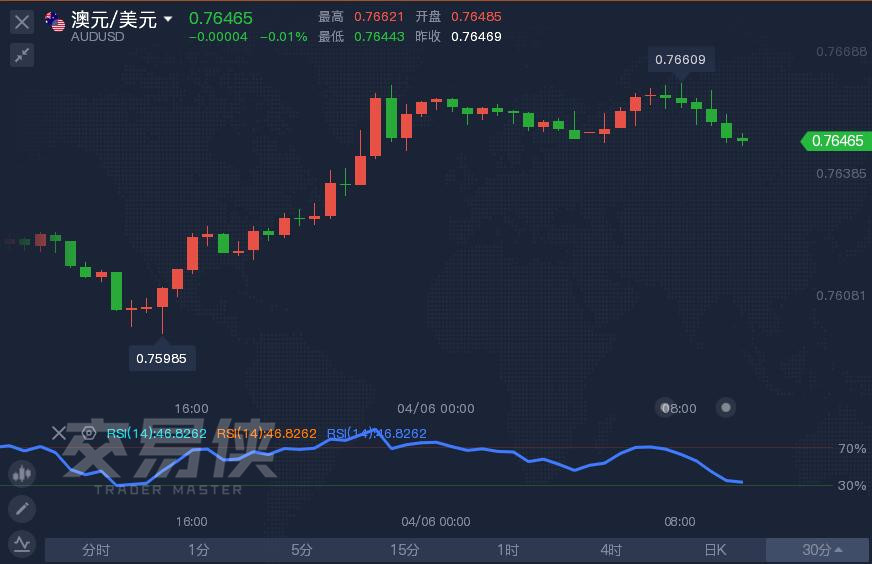Collapse the fullscreen chart view

point(22,55)
